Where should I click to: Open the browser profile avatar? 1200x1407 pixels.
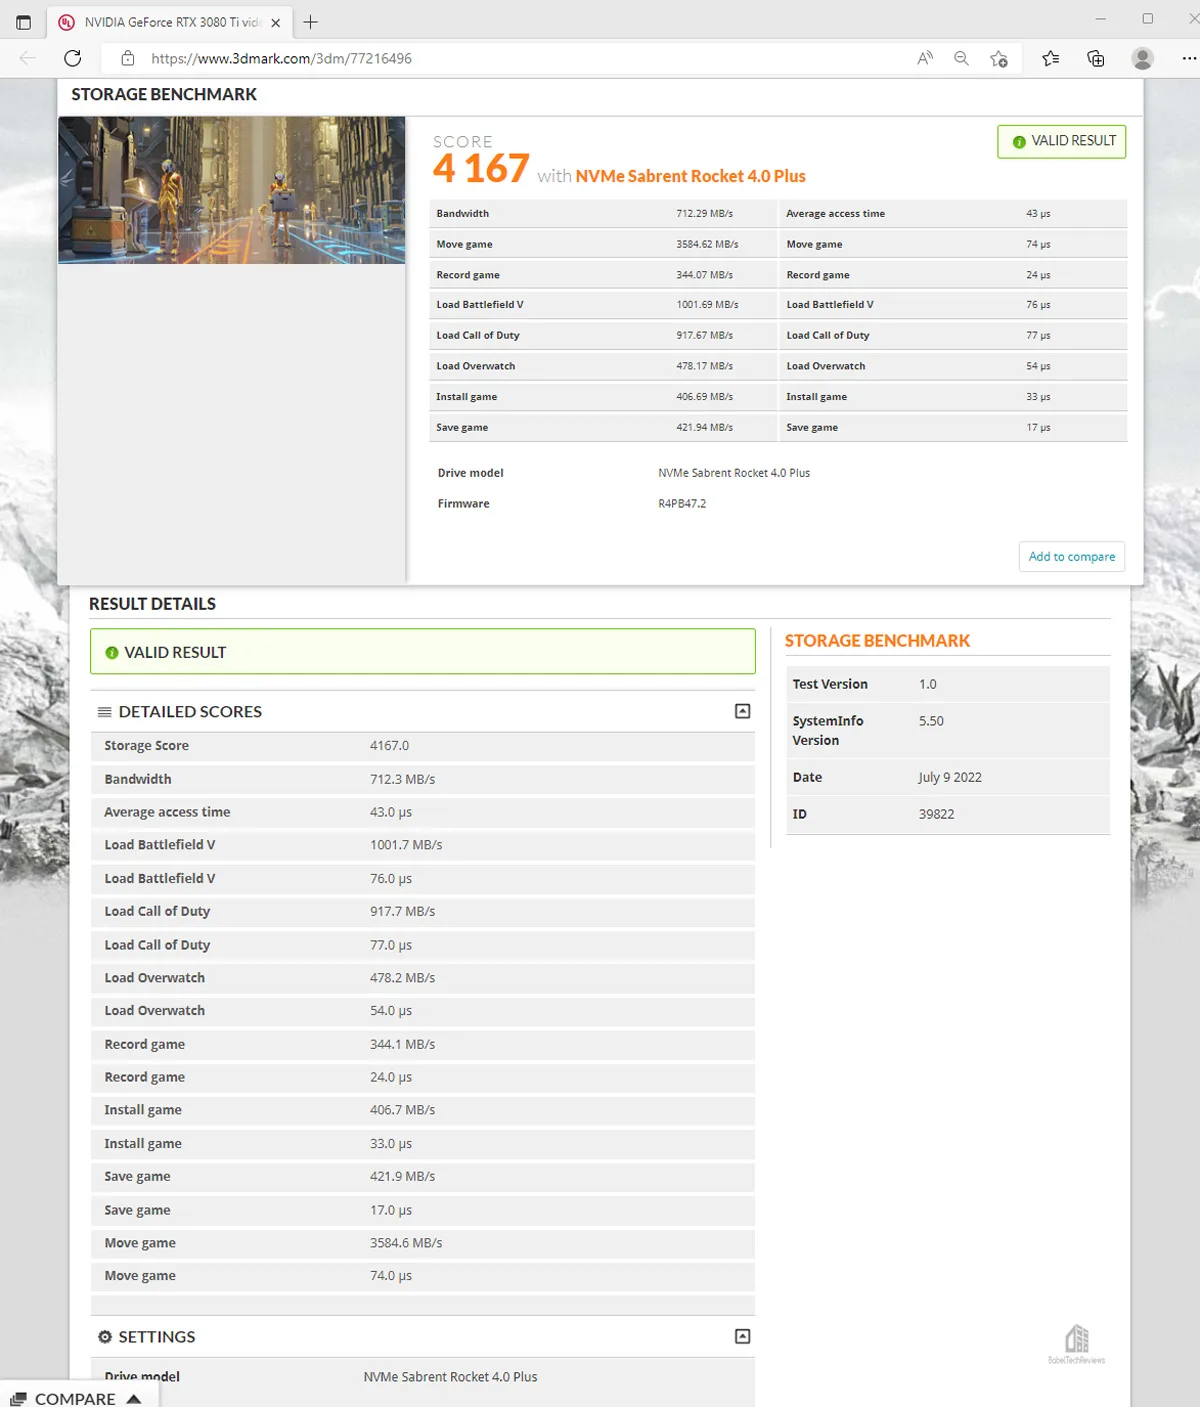1142,58
